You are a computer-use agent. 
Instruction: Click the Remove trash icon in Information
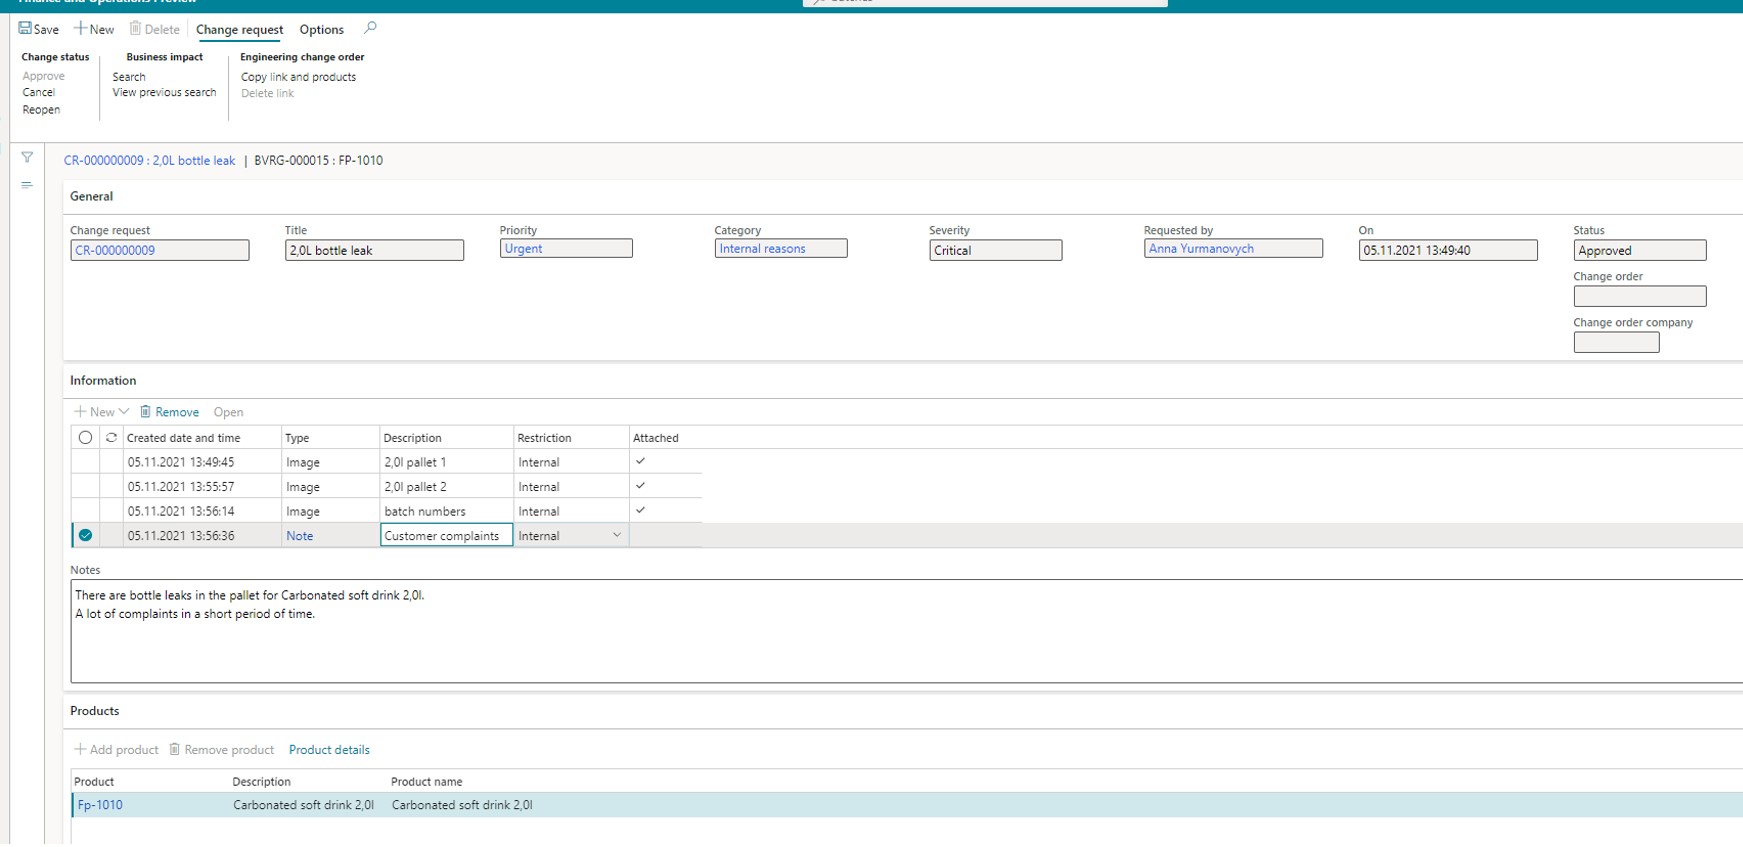coord(145,412)
